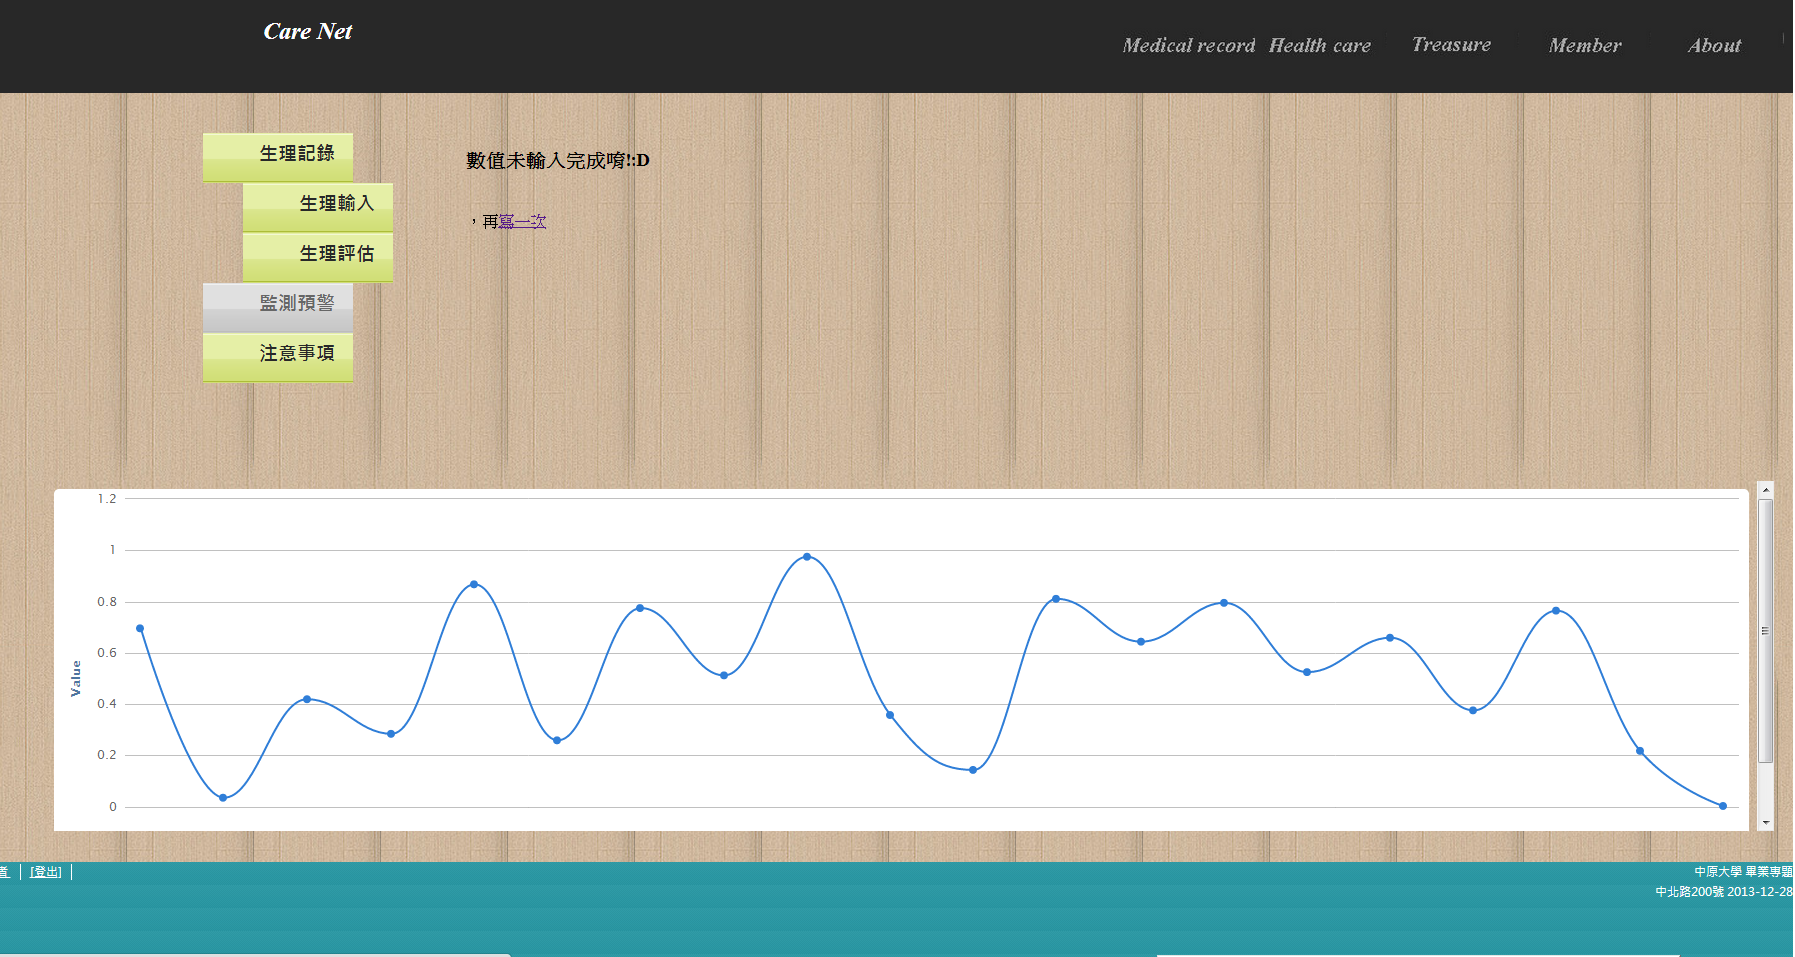Go to the Health care section
Viewport: 1795px width, 957px height.
[1319, 46]
